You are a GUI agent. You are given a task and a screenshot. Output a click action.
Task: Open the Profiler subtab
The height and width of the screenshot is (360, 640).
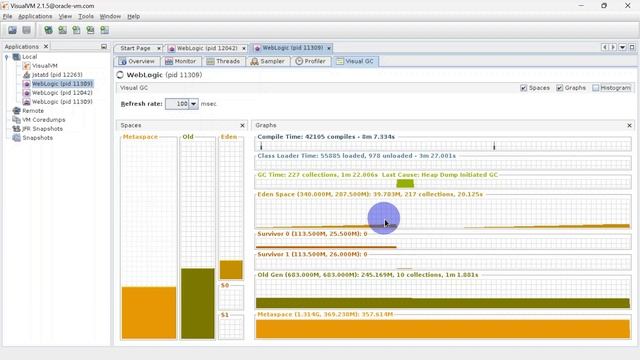point(311,61)
